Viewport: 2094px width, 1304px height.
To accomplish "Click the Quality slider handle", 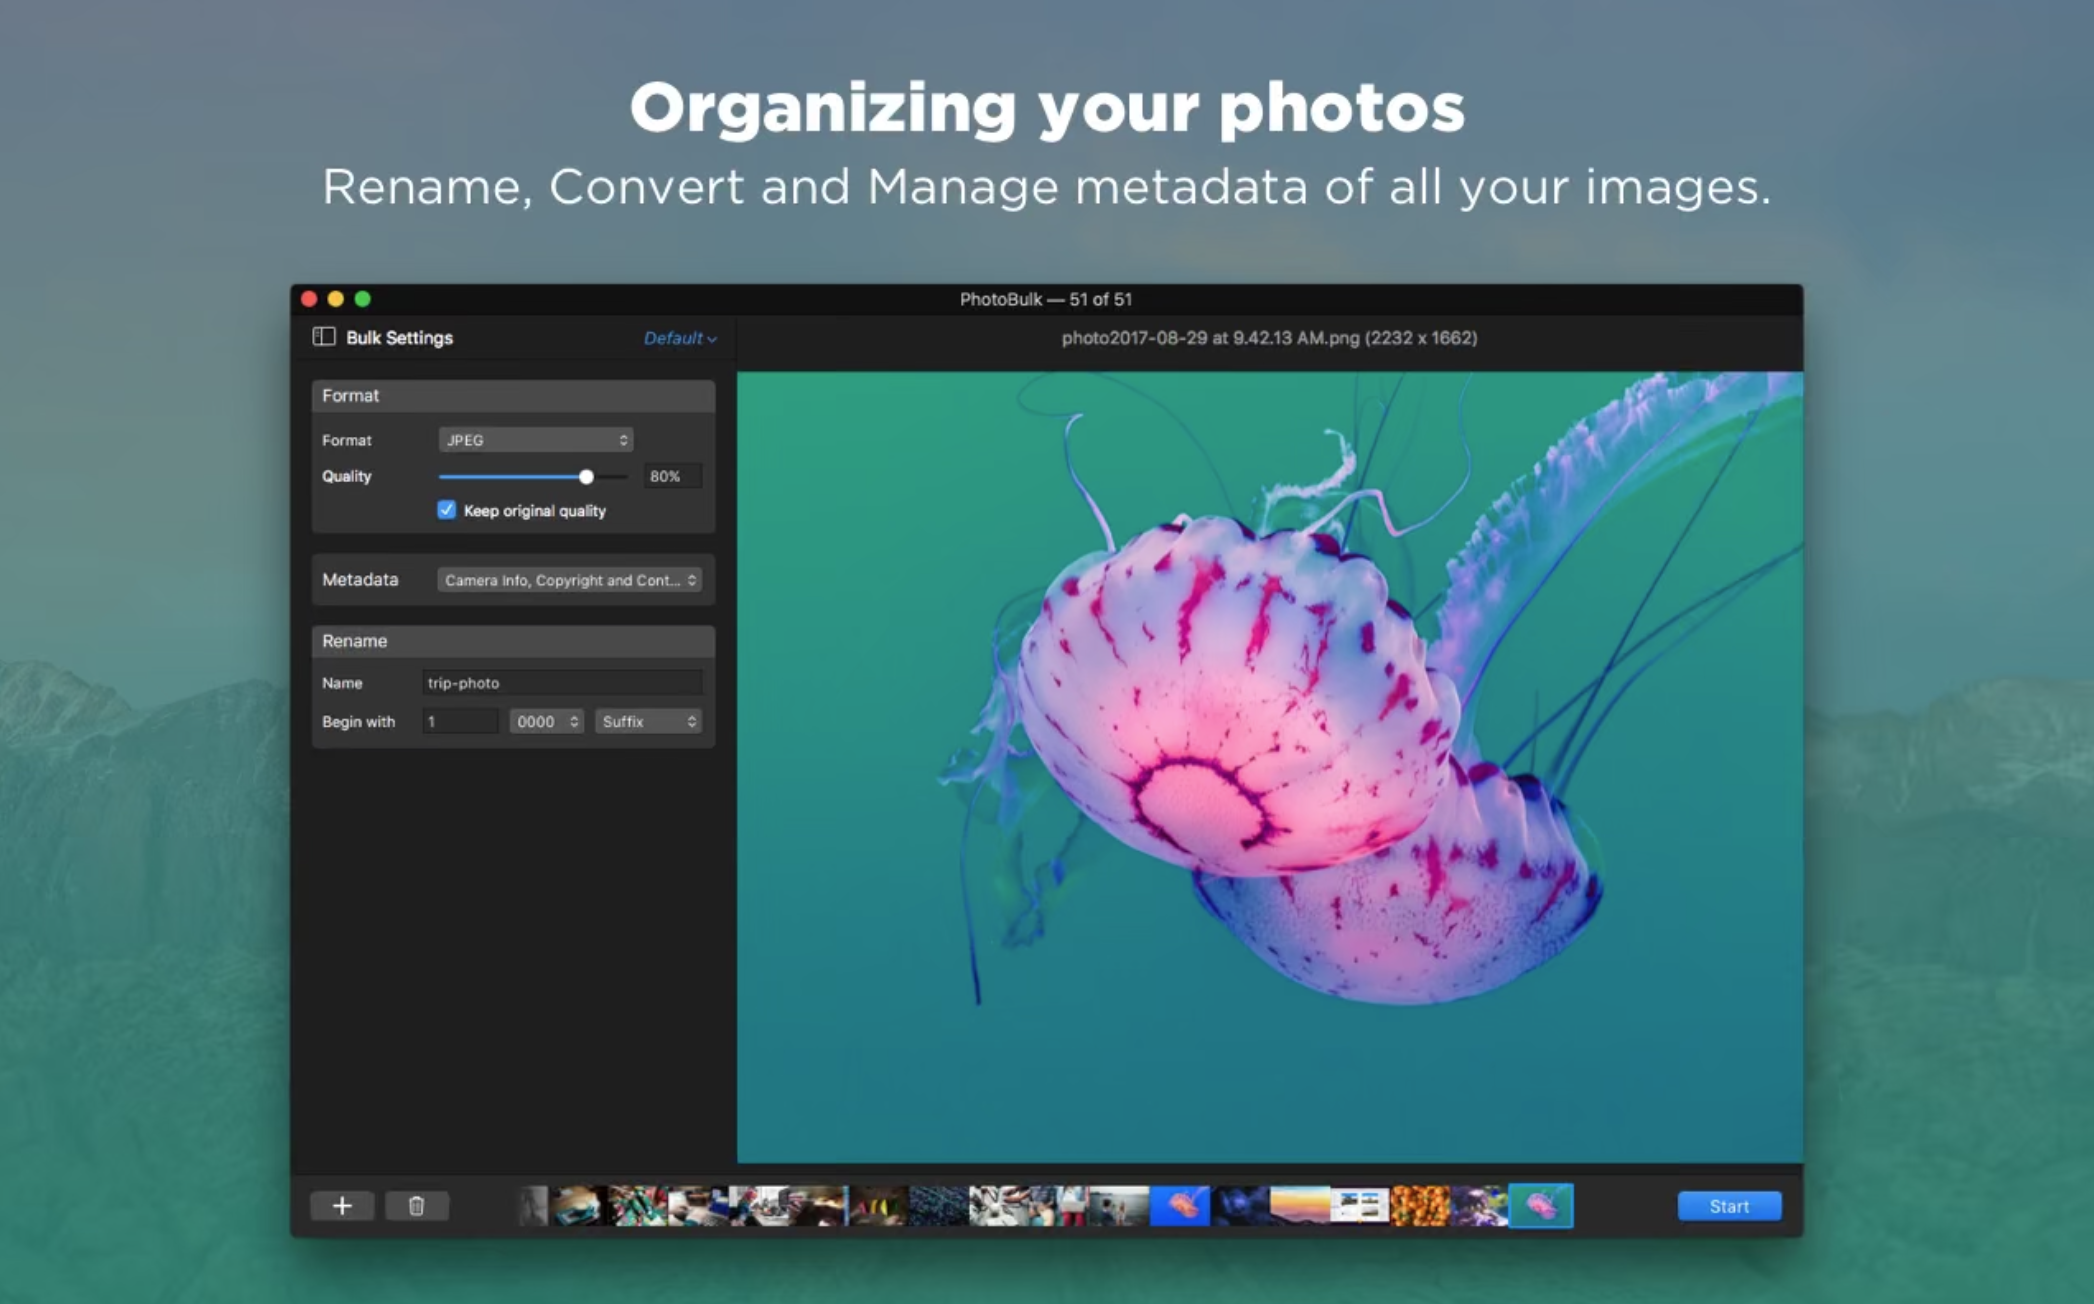I will tap(587, 477).
